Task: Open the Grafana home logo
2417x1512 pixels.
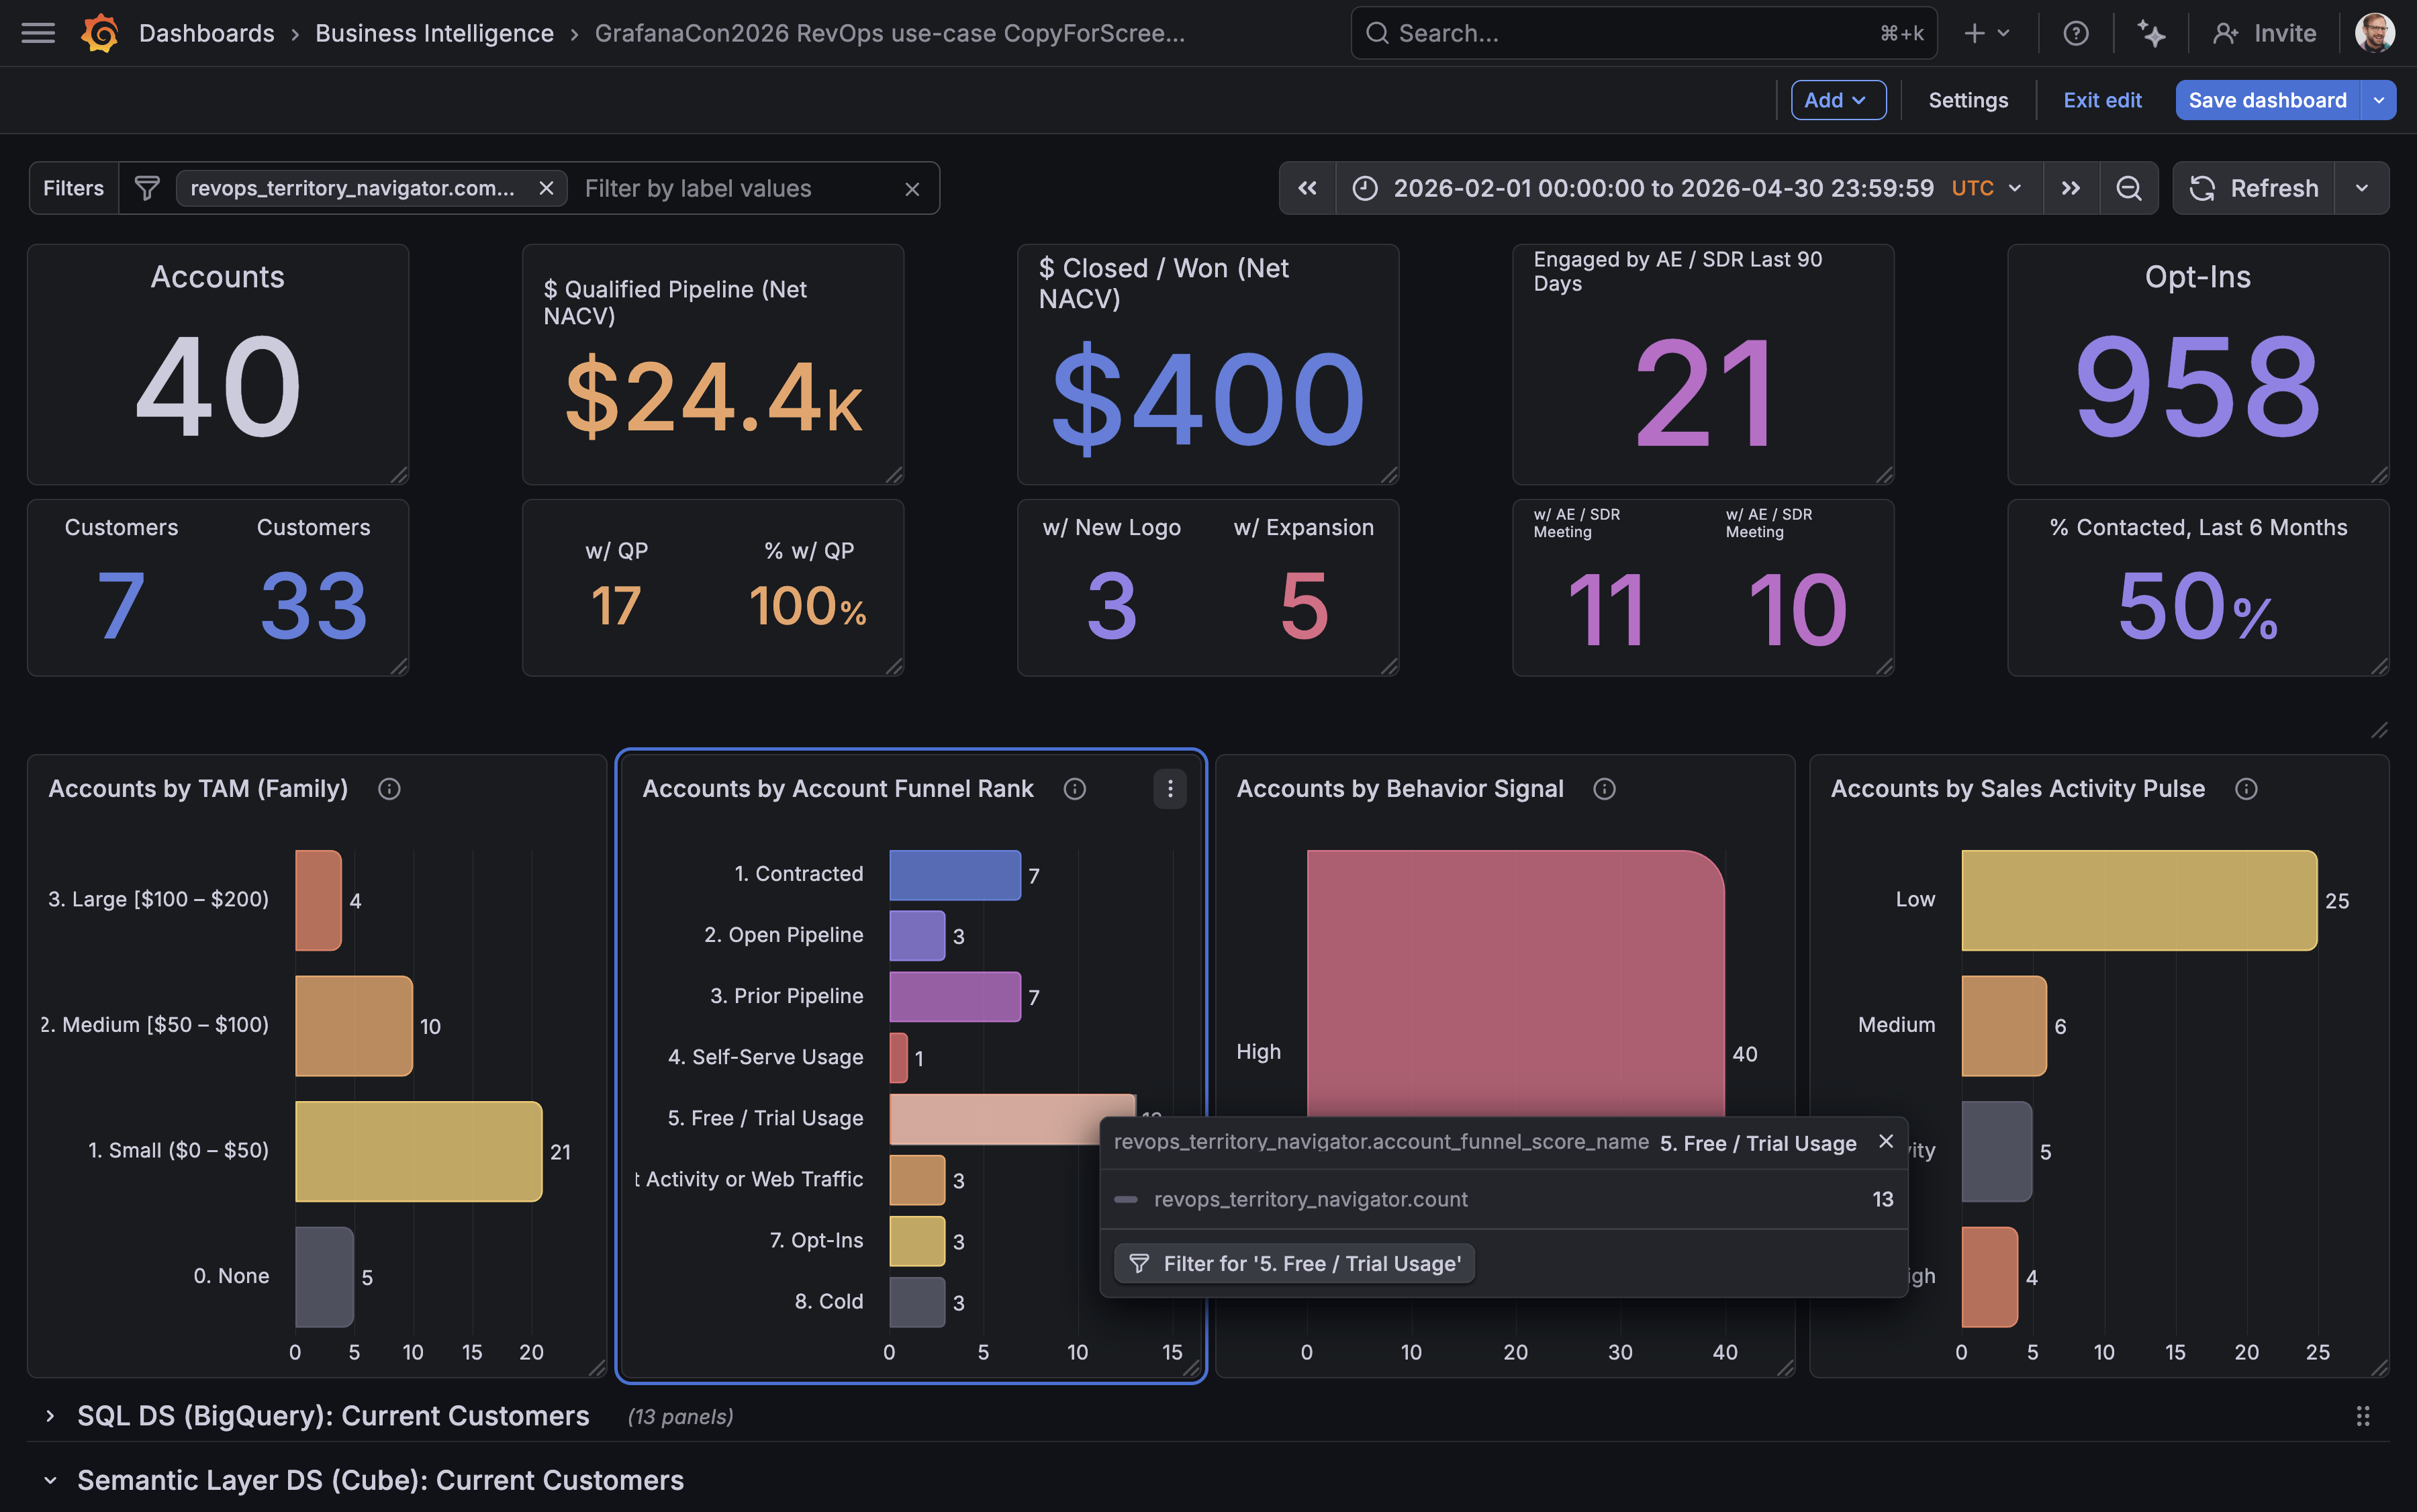Action: [99, 33]
